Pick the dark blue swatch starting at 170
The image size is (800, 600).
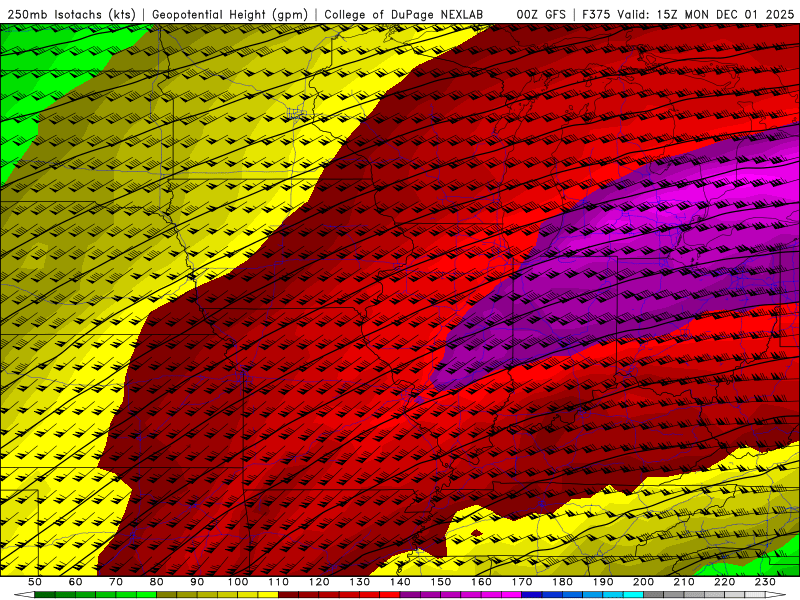(x=532, y=594)
